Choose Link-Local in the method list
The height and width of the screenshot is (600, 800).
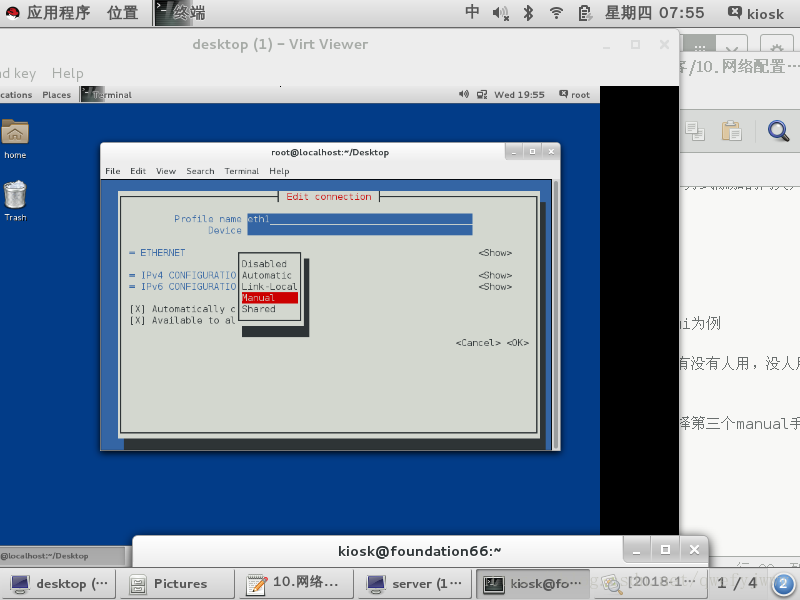[269, 286]
